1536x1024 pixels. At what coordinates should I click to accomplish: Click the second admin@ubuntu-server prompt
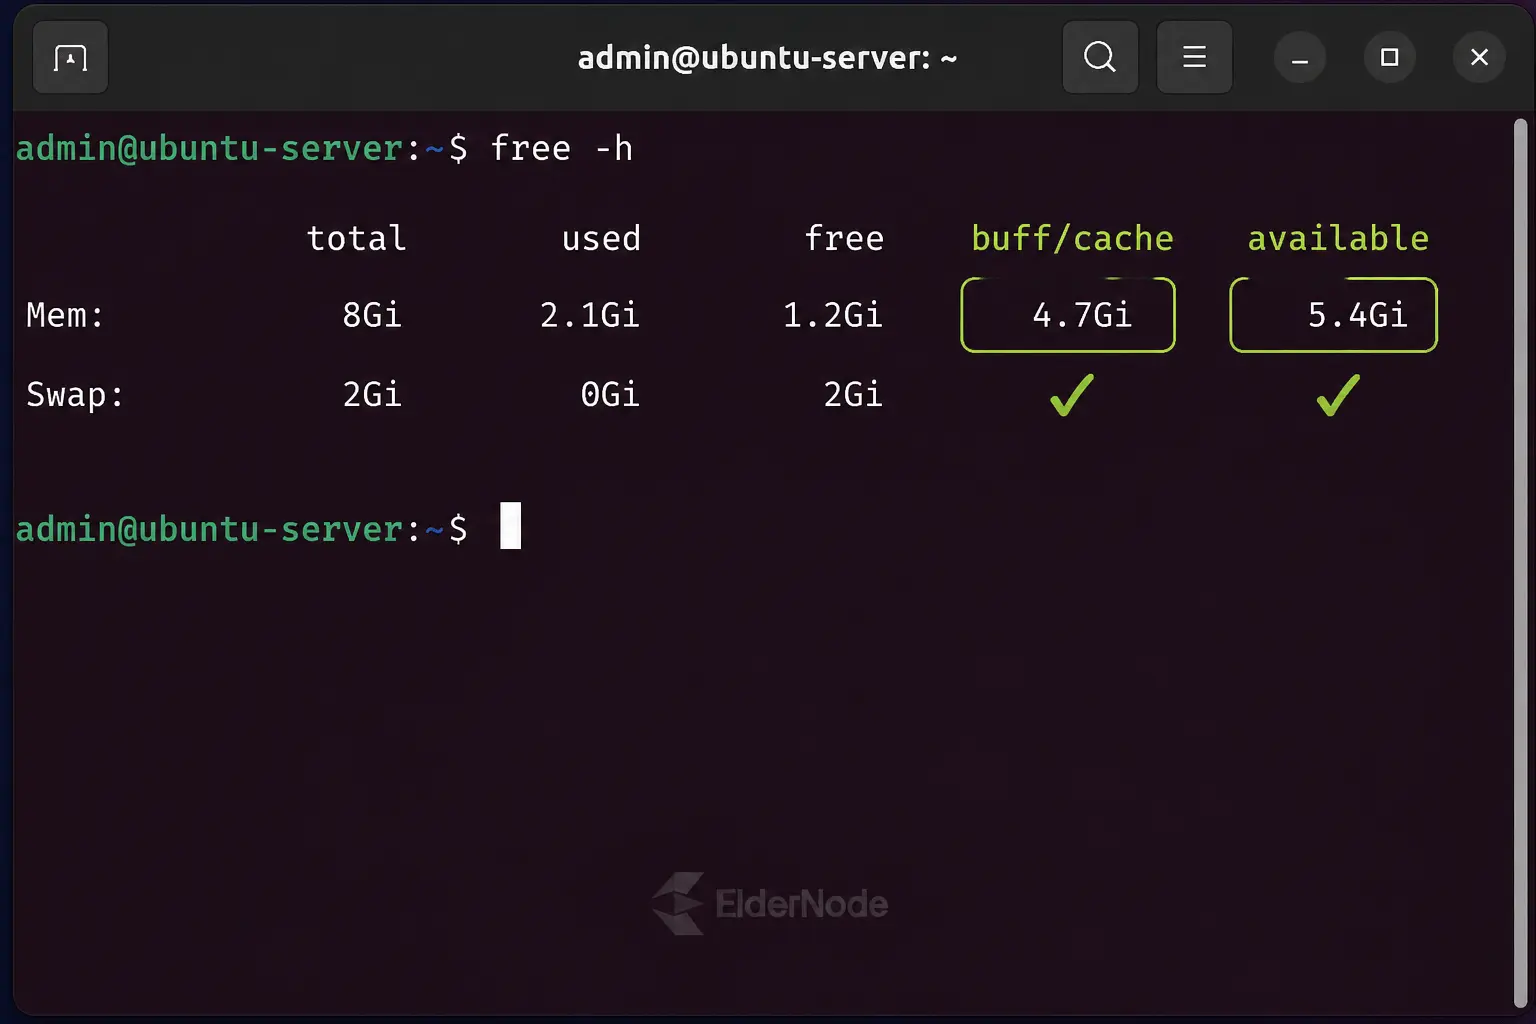pyautogui.click(x=242, y=528)
